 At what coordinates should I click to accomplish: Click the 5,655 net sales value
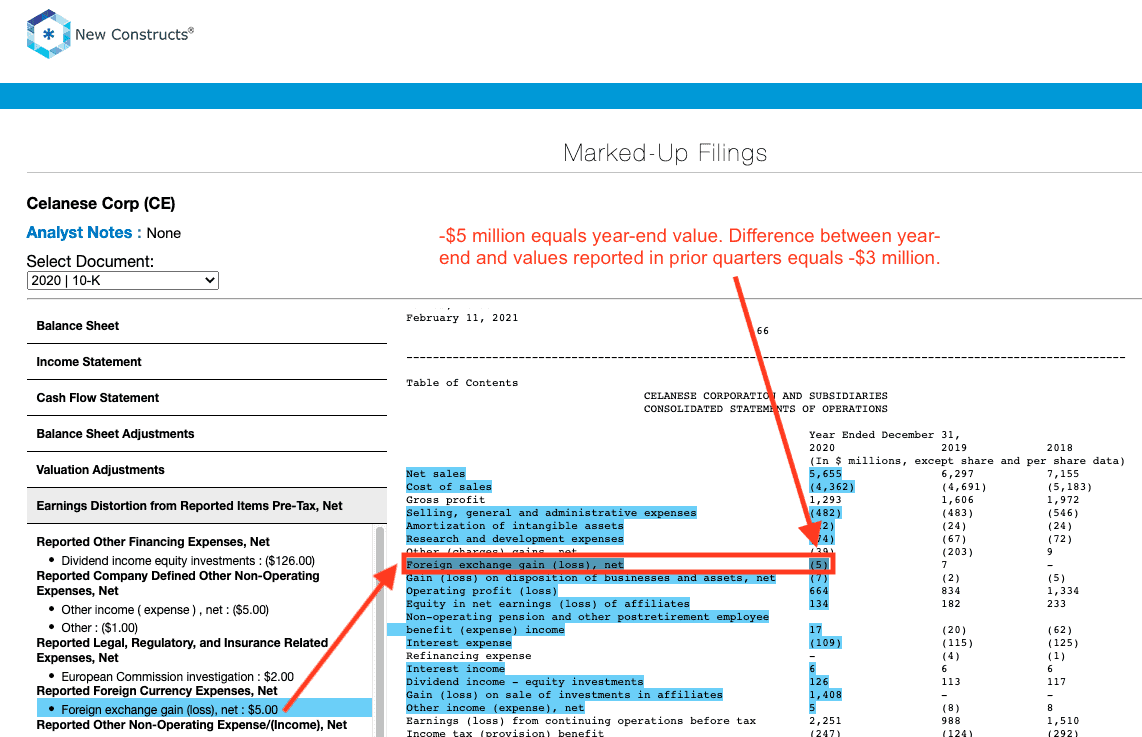[825, 474]
